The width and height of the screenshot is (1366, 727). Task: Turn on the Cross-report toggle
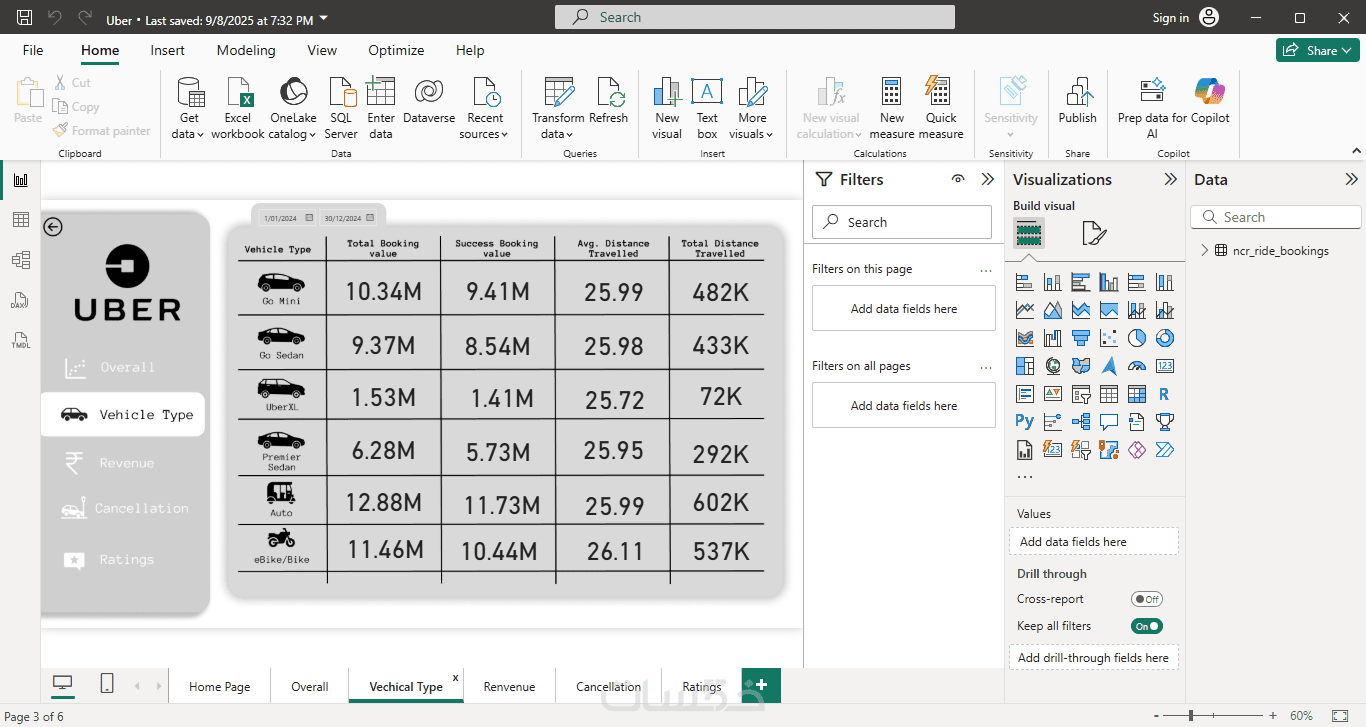click(x=1146, y=599)
